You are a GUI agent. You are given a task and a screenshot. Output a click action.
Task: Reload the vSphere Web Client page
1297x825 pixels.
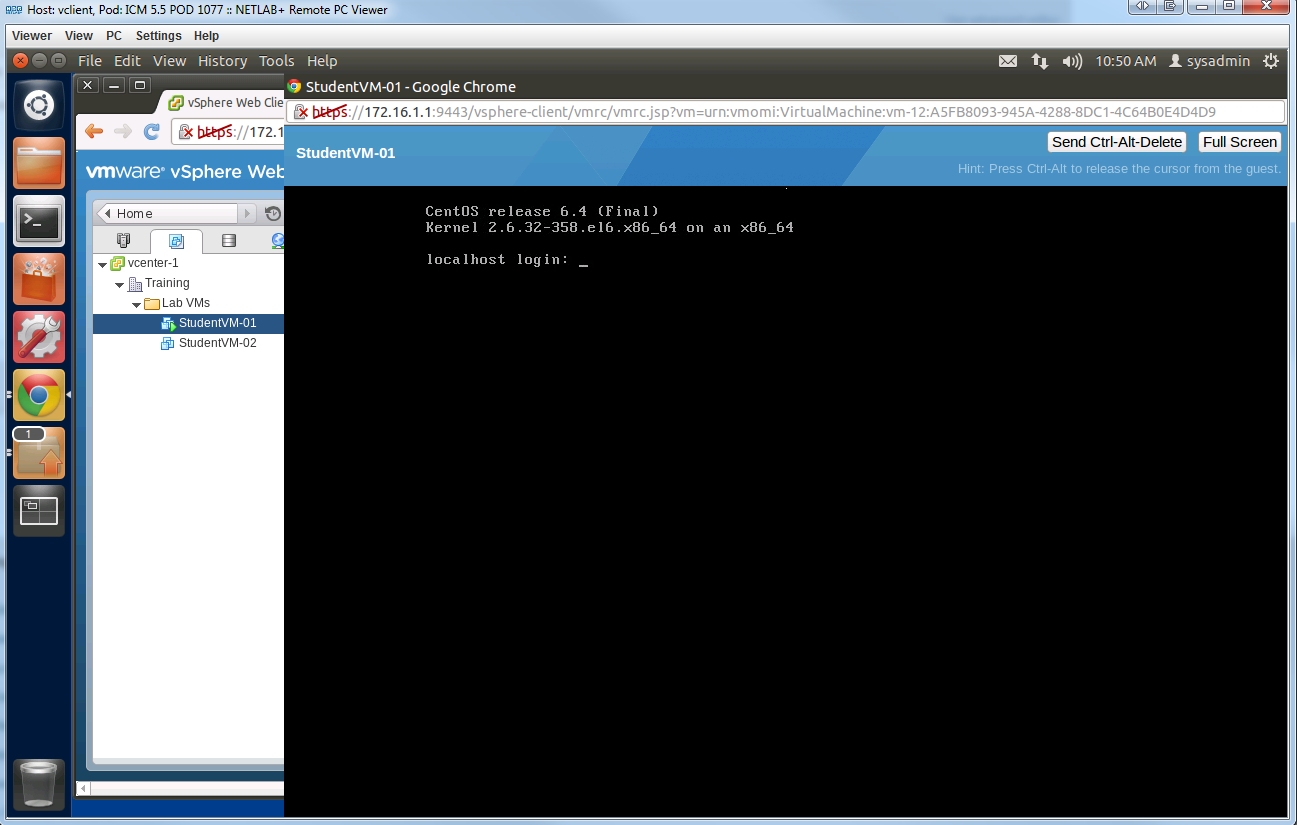152,131
